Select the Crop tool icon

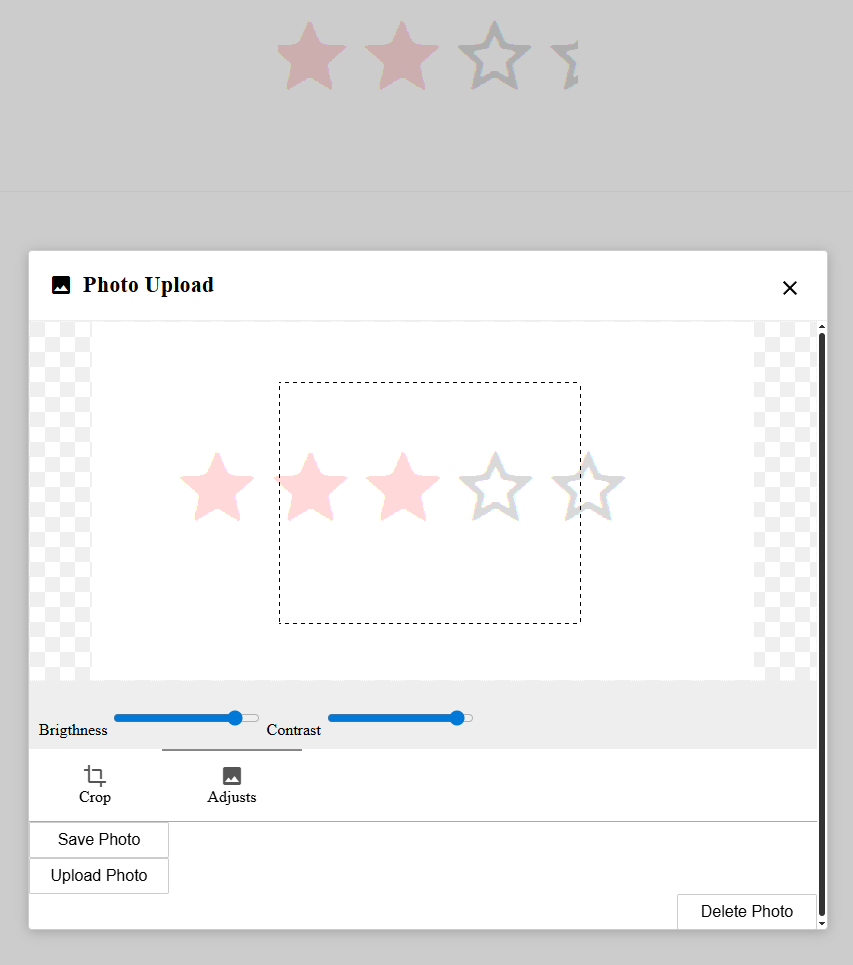point(95,775)
